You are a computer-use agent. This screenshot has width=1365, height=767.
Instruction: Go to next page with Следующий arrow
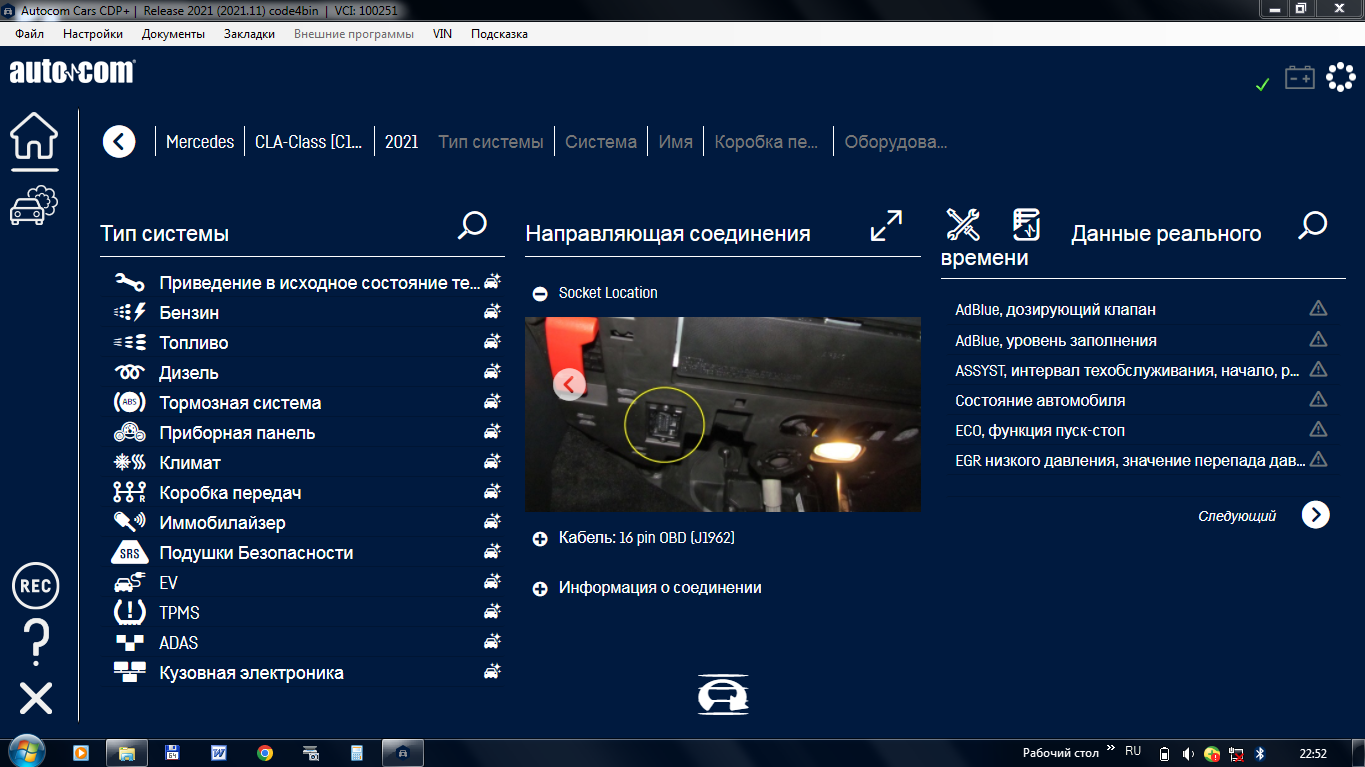click(x=1316, y=515)
